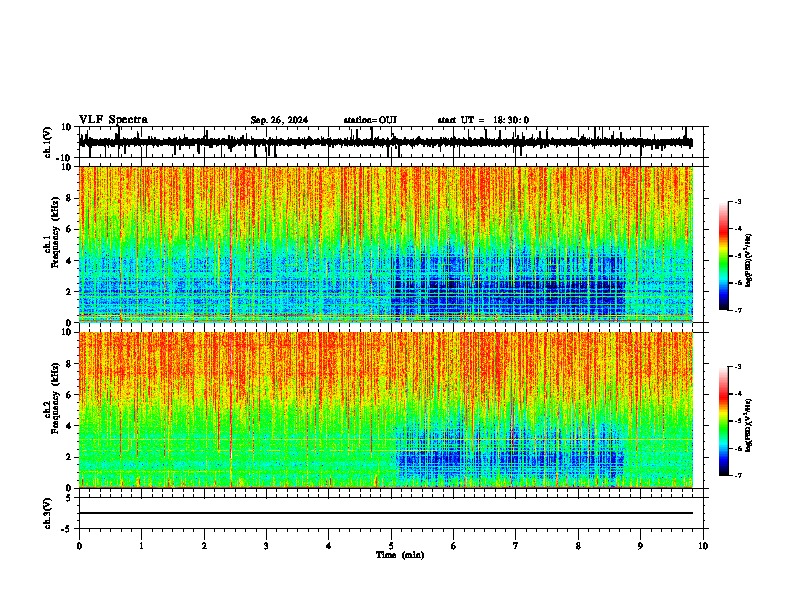Click time axis tick label "1"
This screenshot has height=612, width=792.
pos(141,546)
